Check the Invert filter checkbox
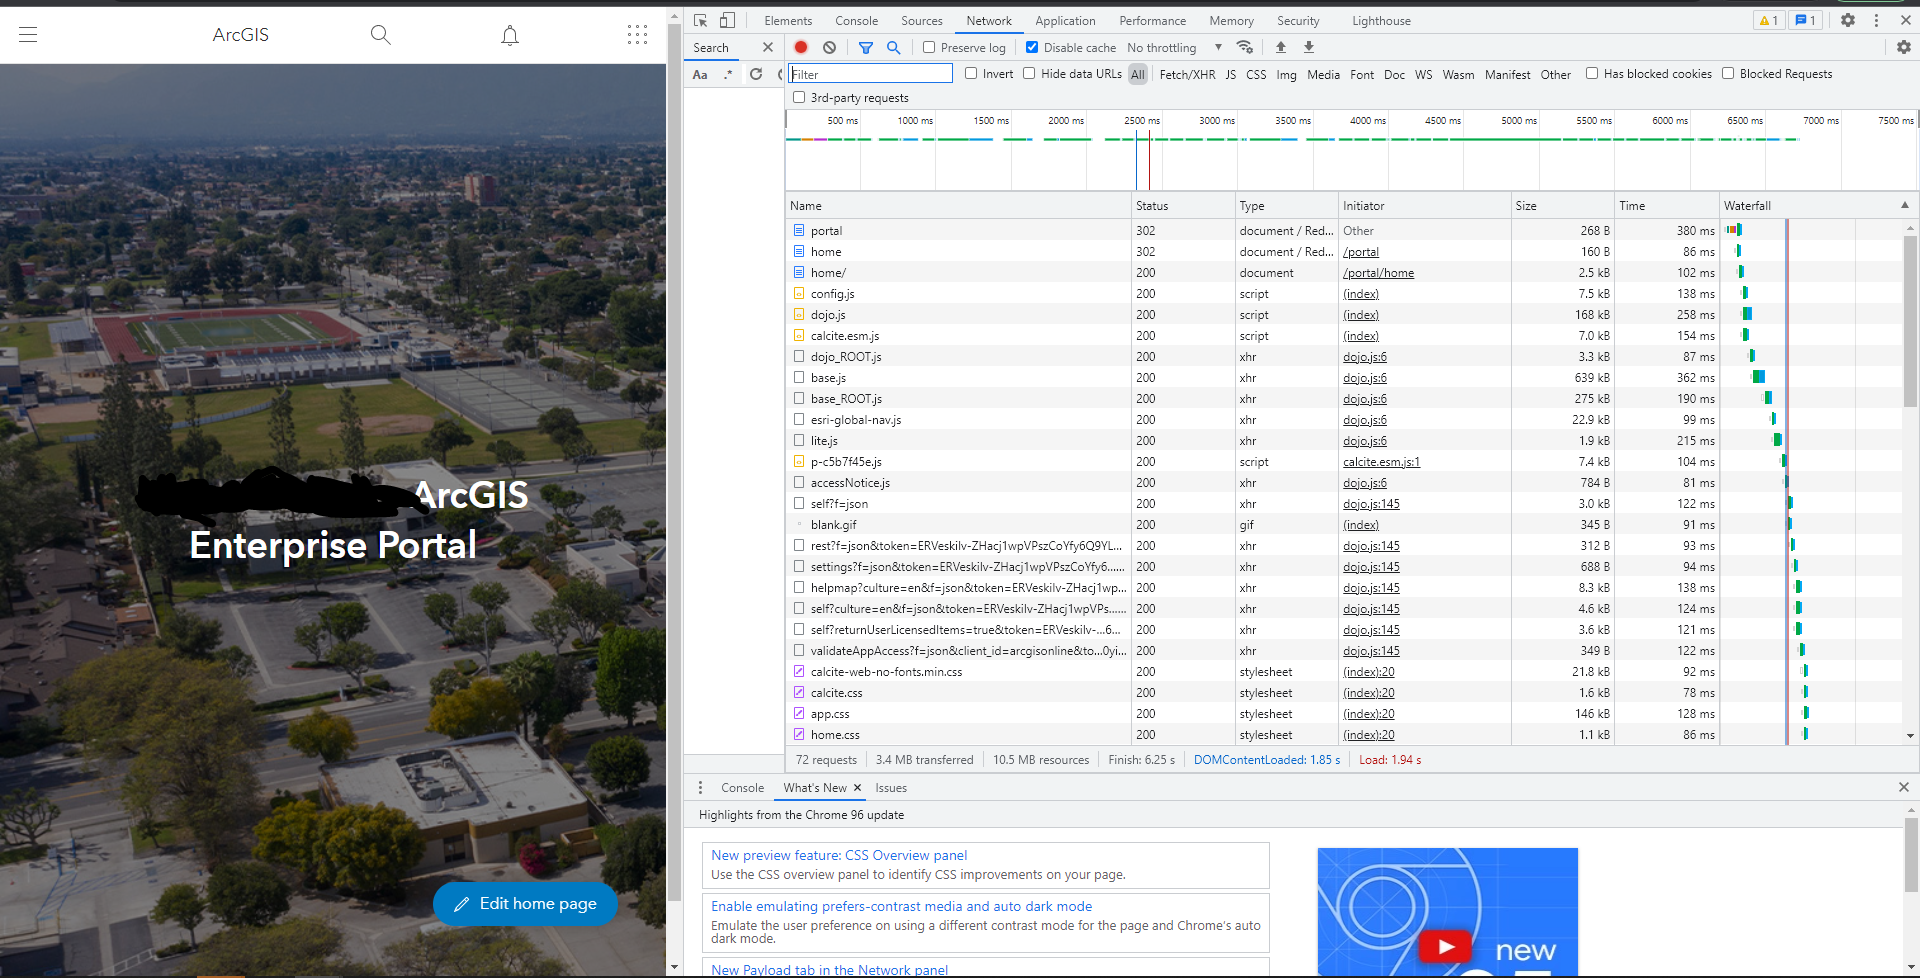The image size is (1920, 978). (971, 73)
